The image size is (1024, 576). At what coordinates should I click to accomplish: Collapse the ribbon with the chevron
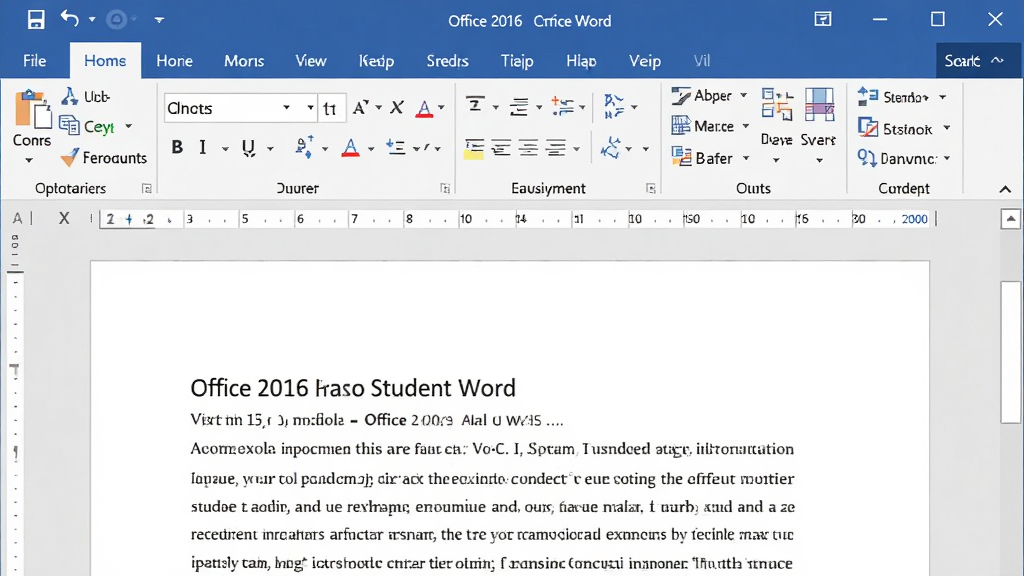1005,189
